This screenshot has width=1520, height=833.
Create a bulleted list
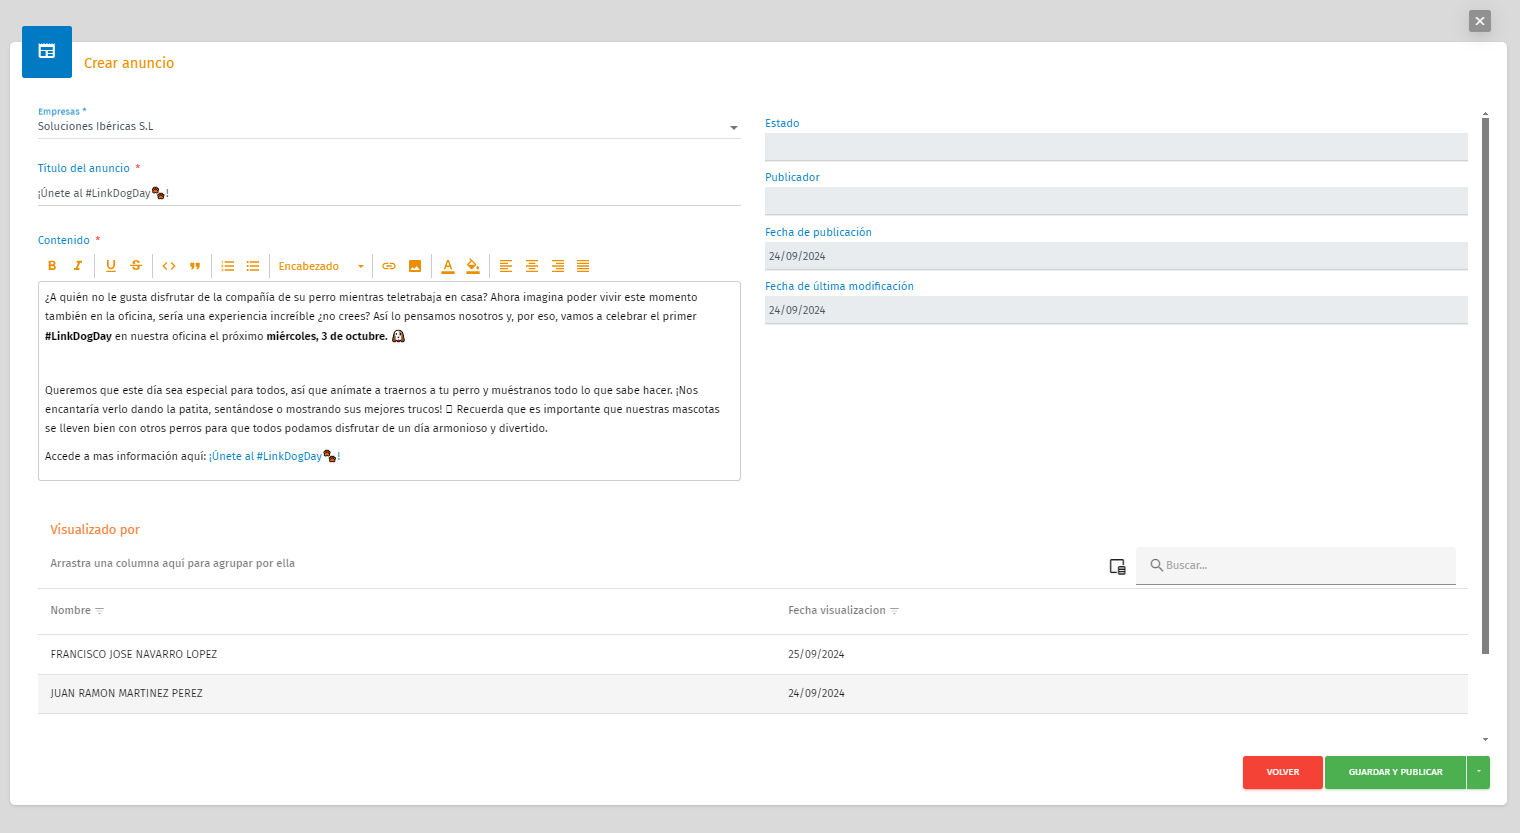(x=253, y=266)
